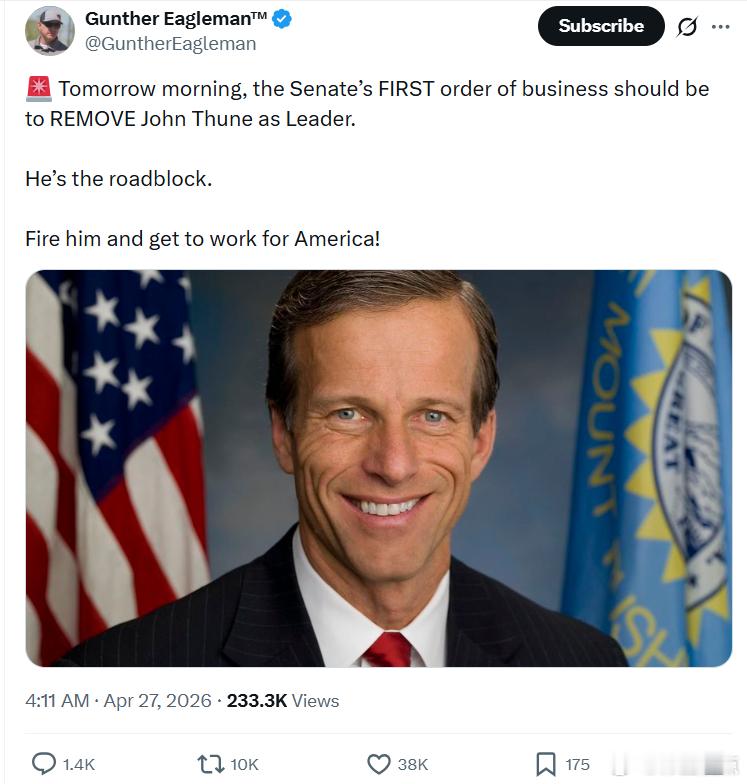This screenshot has height=784, width=747.
Task: Like the post with the heart icon
Action: tap(379, 764)
